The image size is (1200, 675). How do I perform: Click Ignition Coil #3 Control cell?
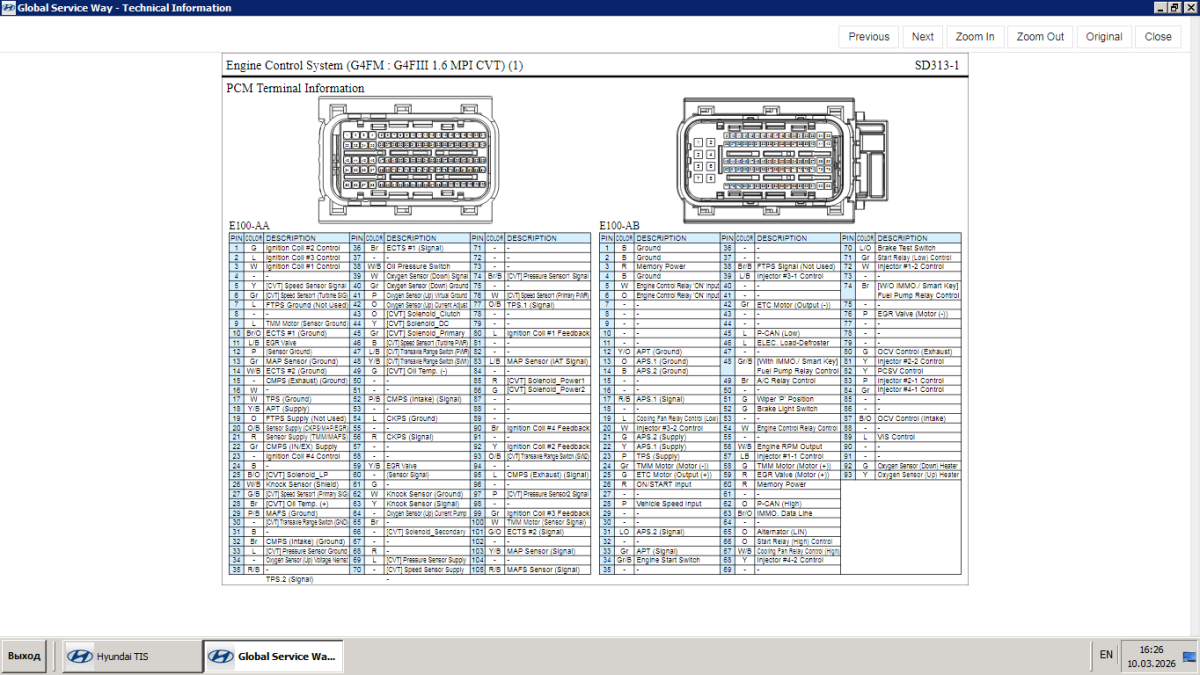[306, 257]
